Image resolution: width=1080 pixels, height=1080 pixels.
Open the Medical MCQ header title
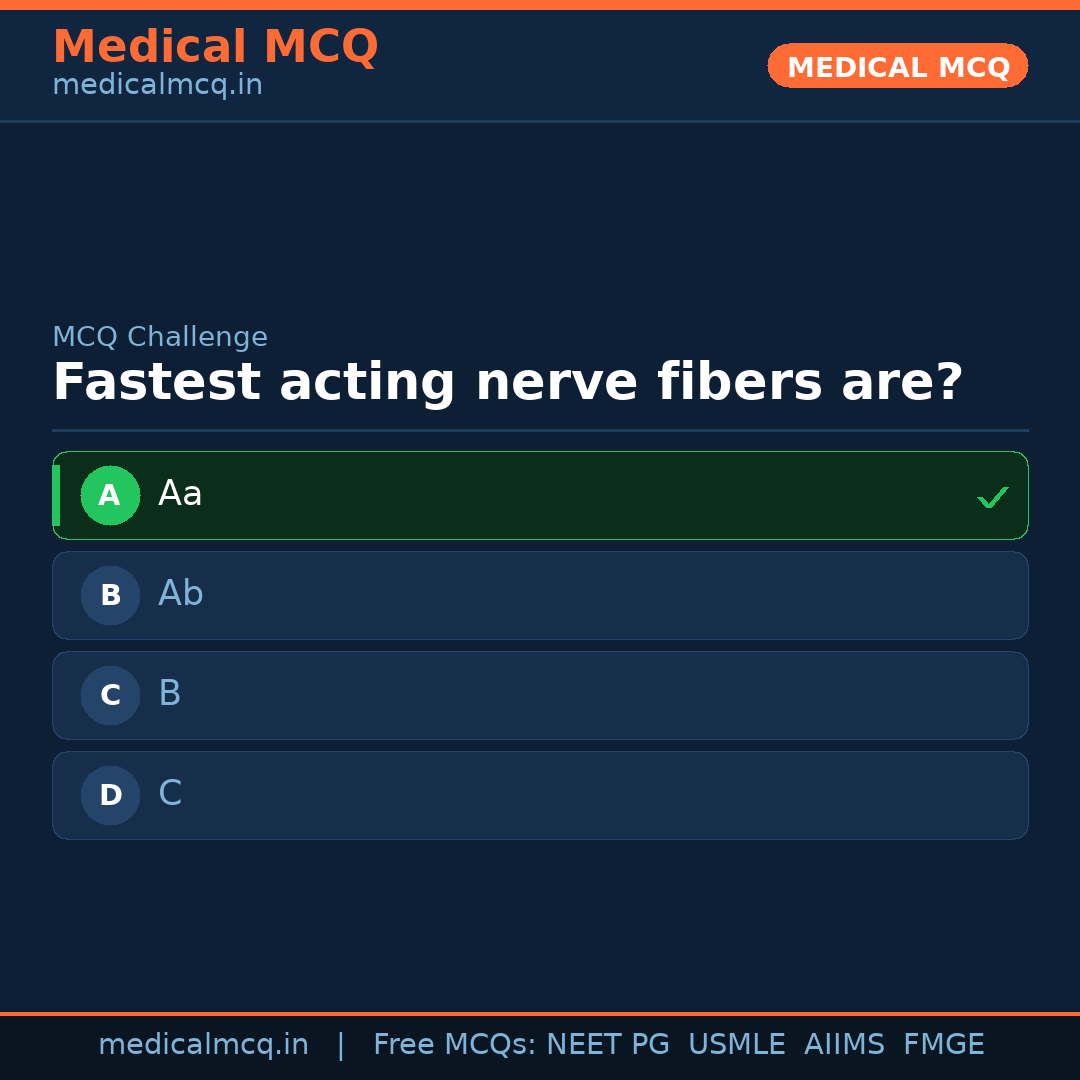(x=215, y=47)
